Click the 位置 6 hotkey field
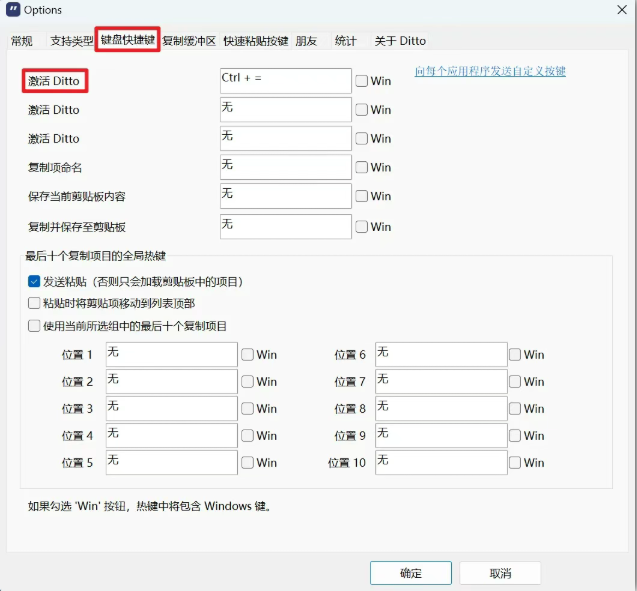Screen dimensions: 637x591 tap(441, 354)
